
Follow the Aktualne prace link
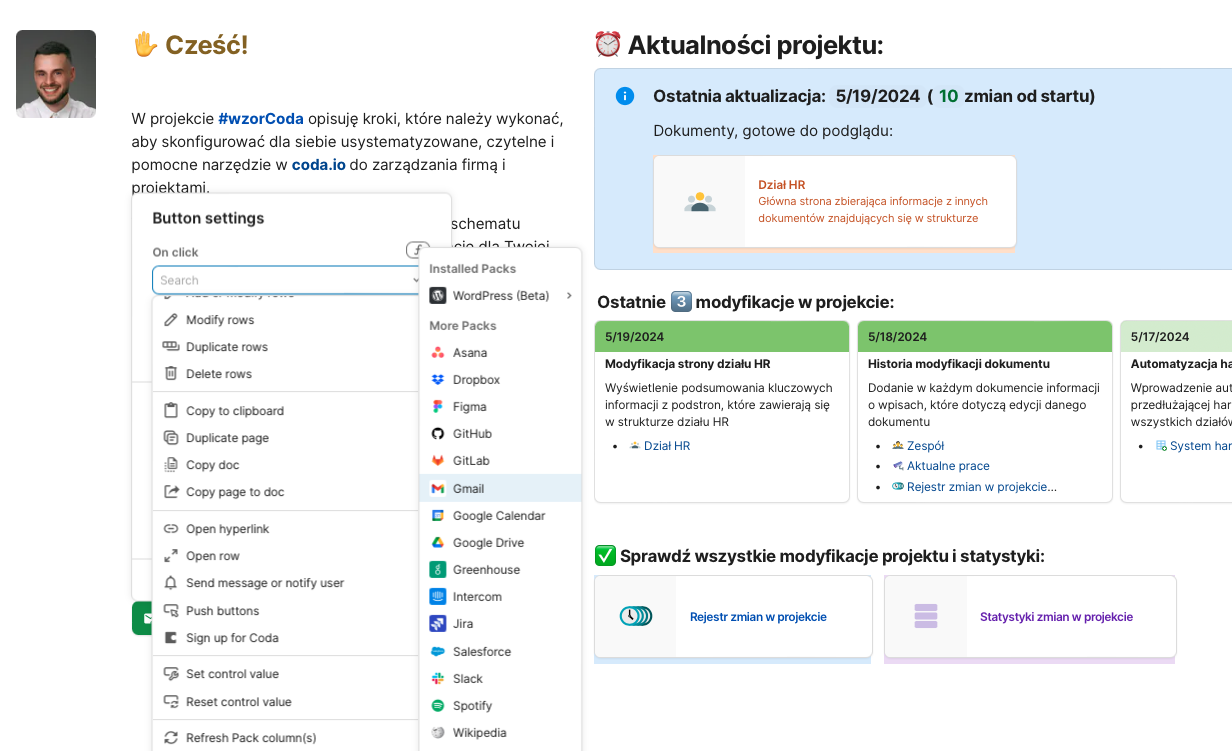947,466
